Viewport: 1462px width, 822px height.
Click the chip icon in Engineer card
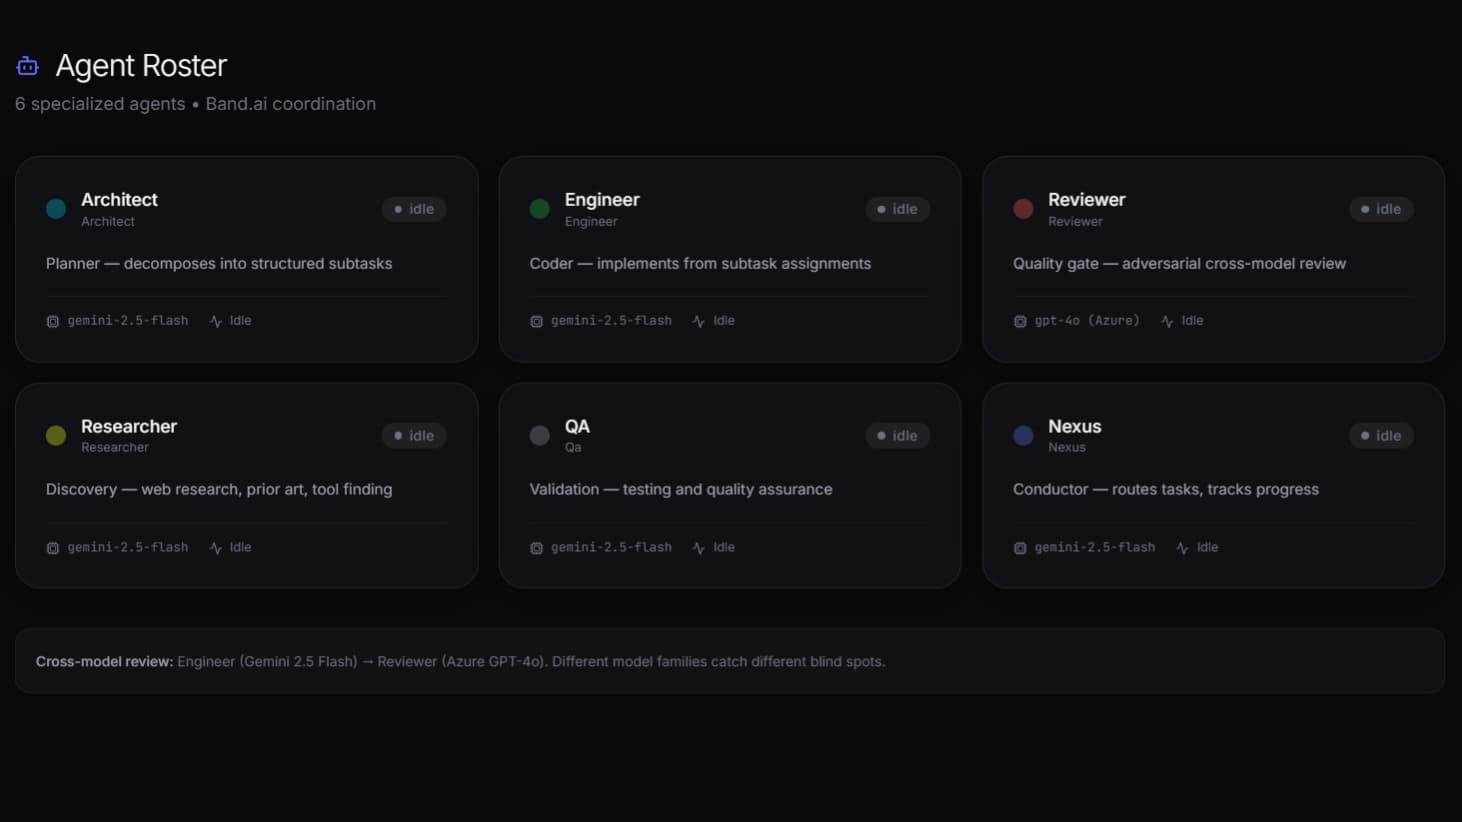point(536,321)
